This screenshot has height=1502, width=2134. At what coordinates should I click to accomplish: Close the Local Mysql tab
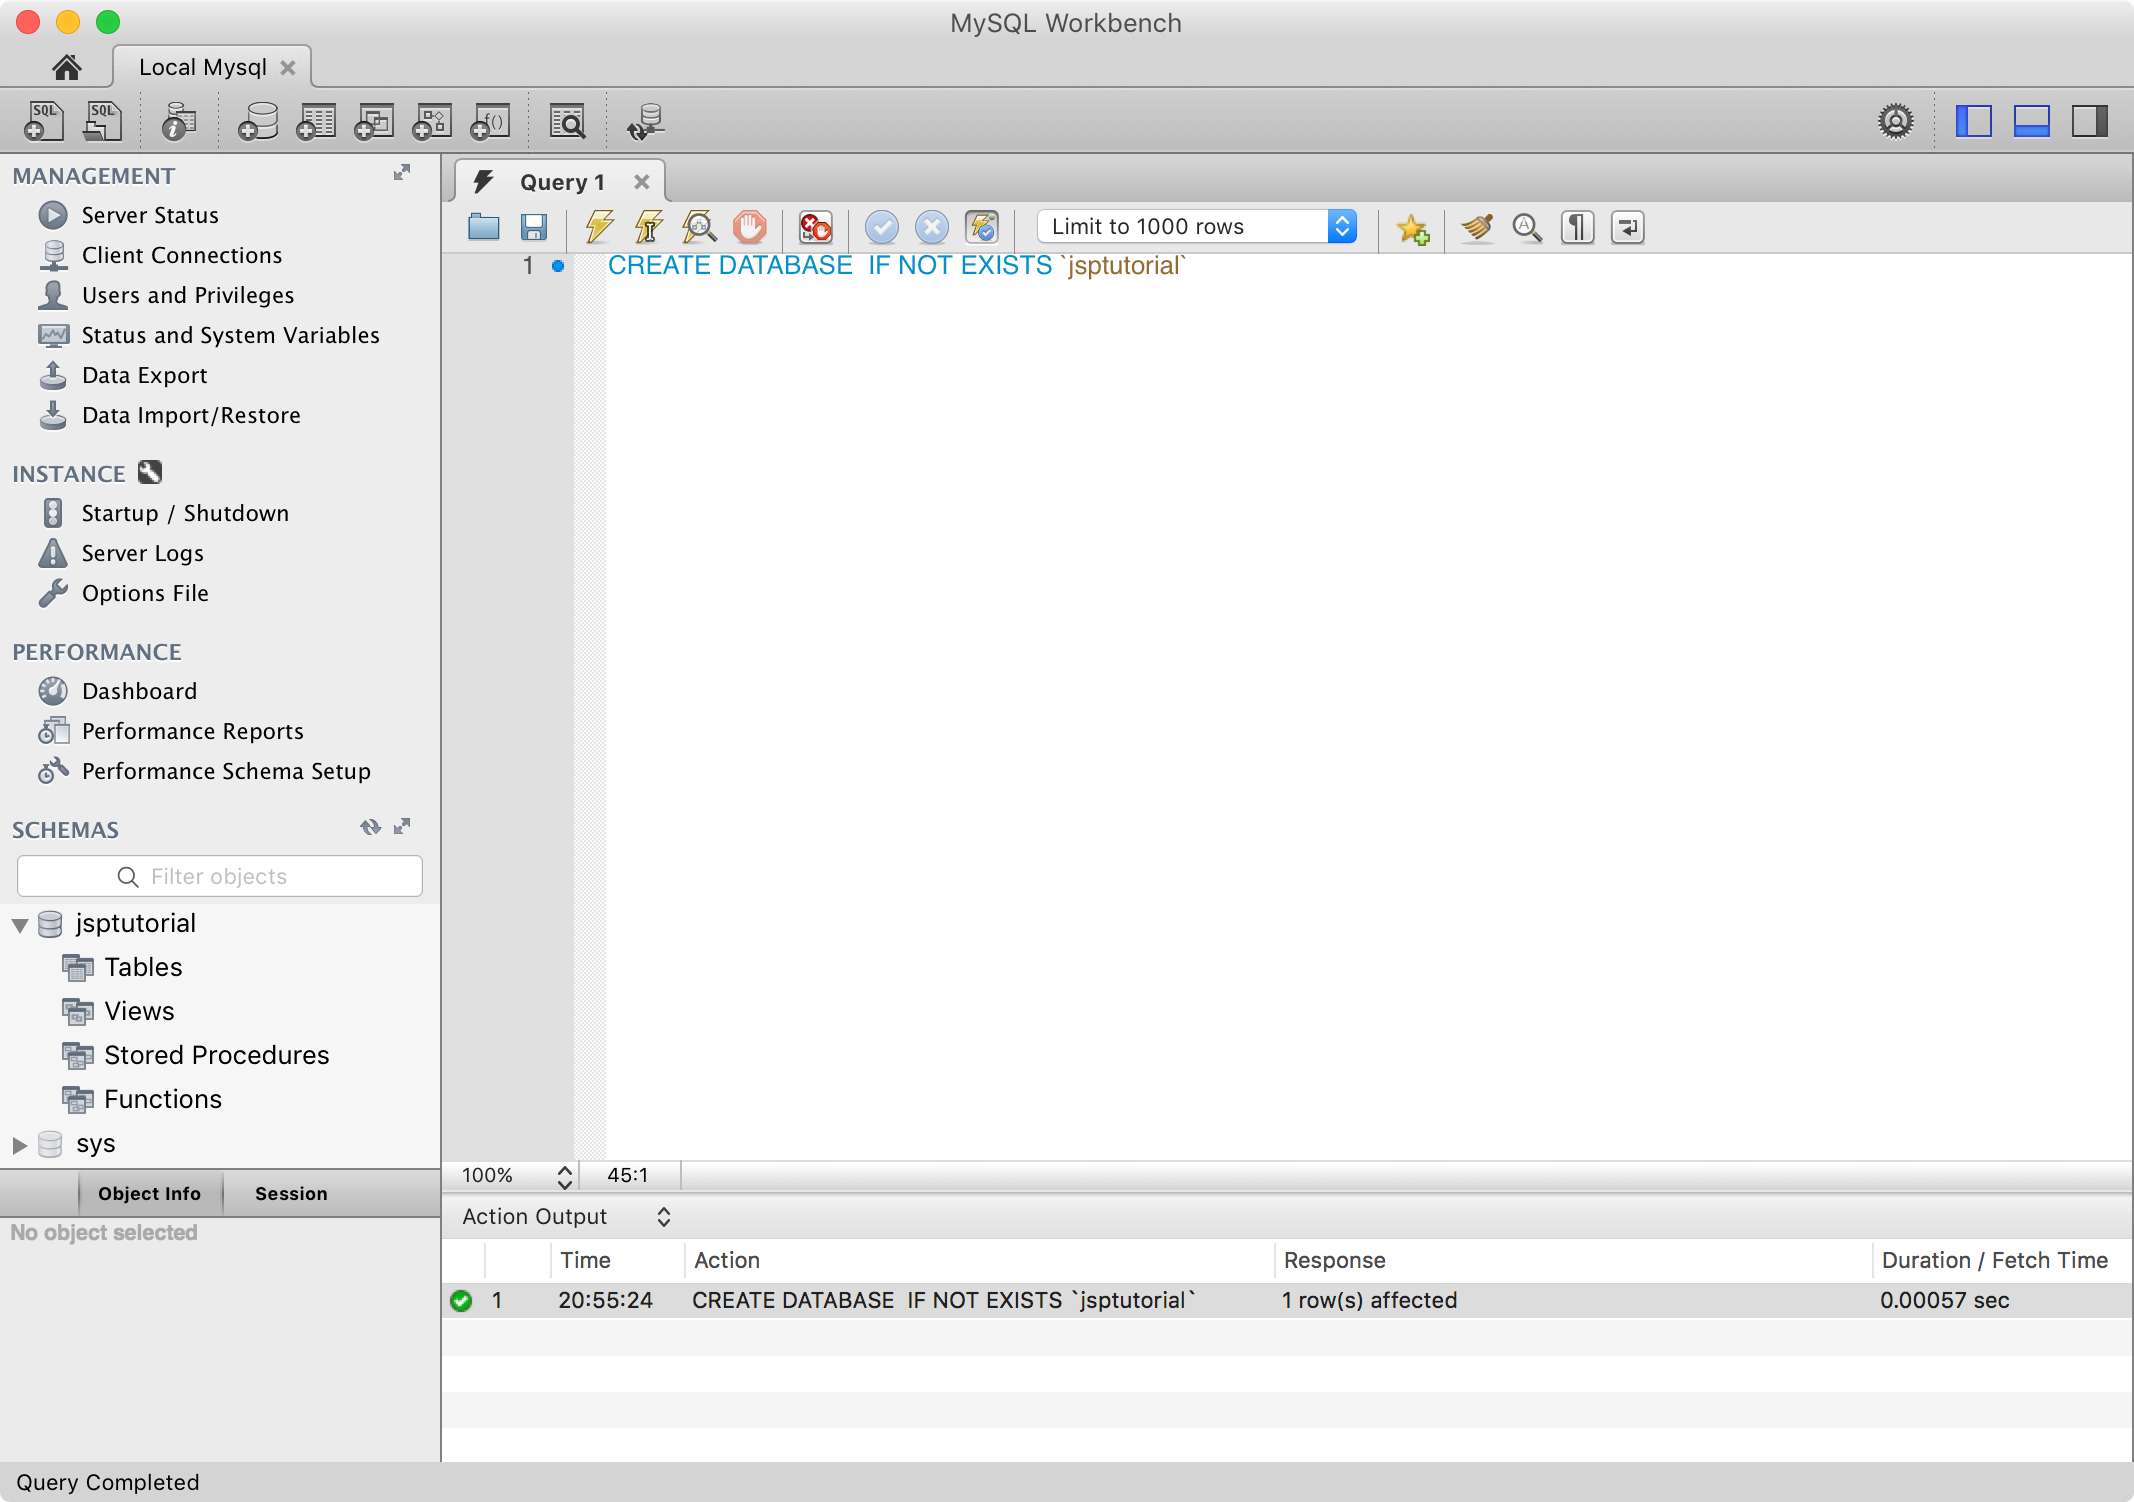pyautogui.click(x=288, y=67)
